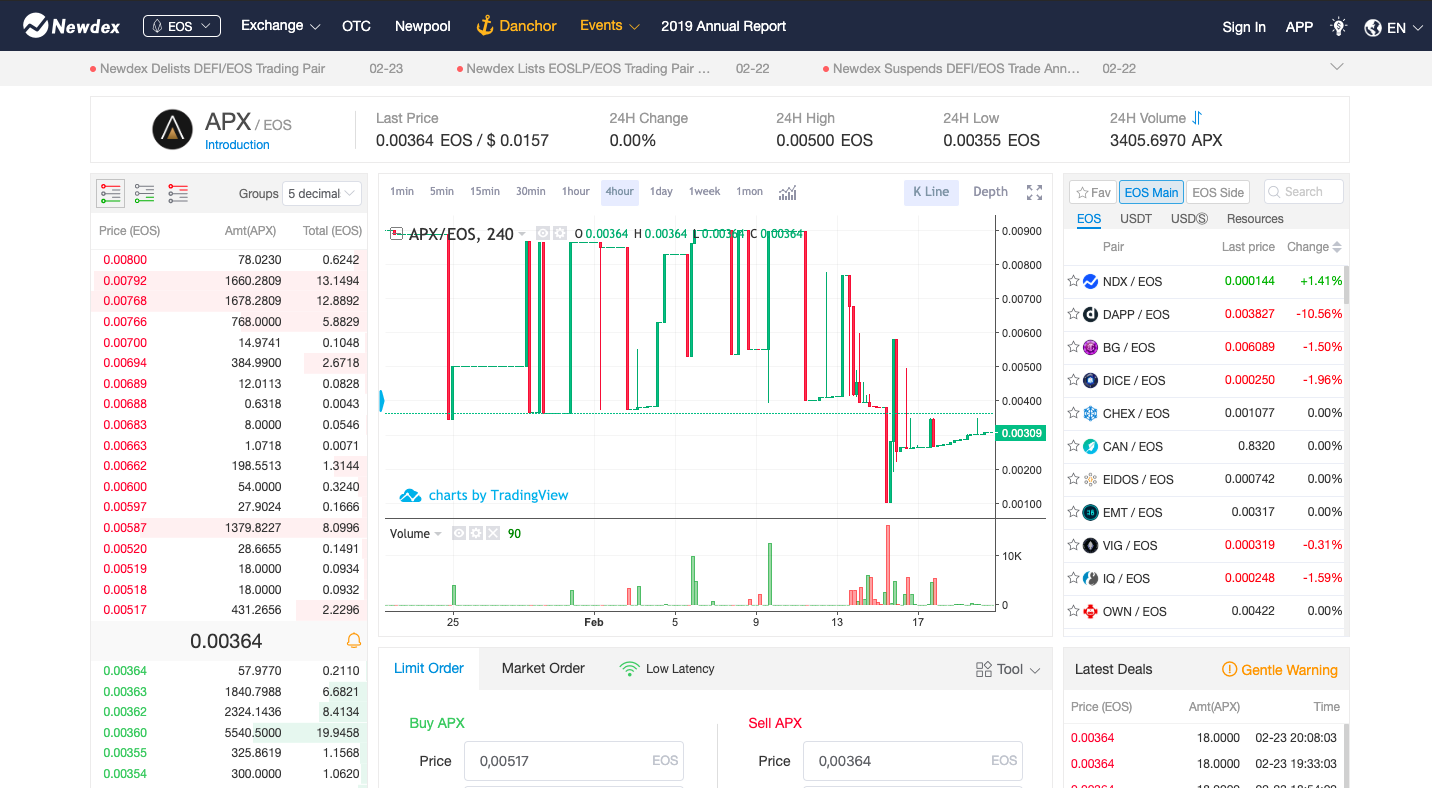Open the Volume legend dropdown arrow

pyautogui.click(x=438, y=534)
